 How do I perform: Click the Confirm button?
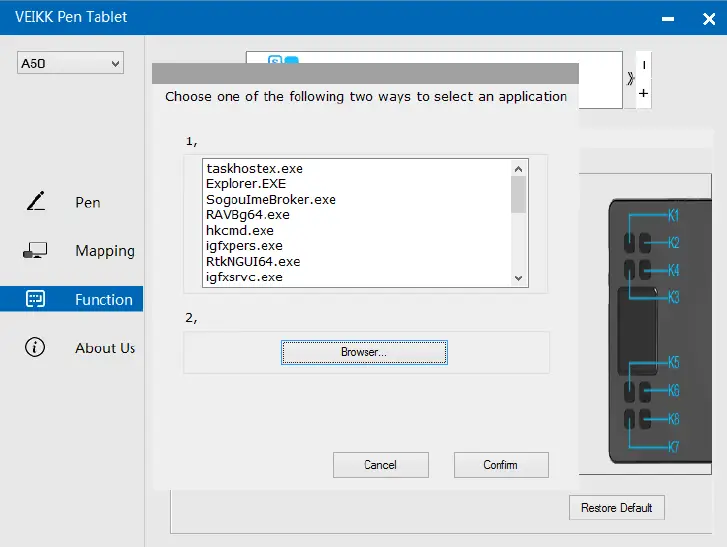[501, 465]
